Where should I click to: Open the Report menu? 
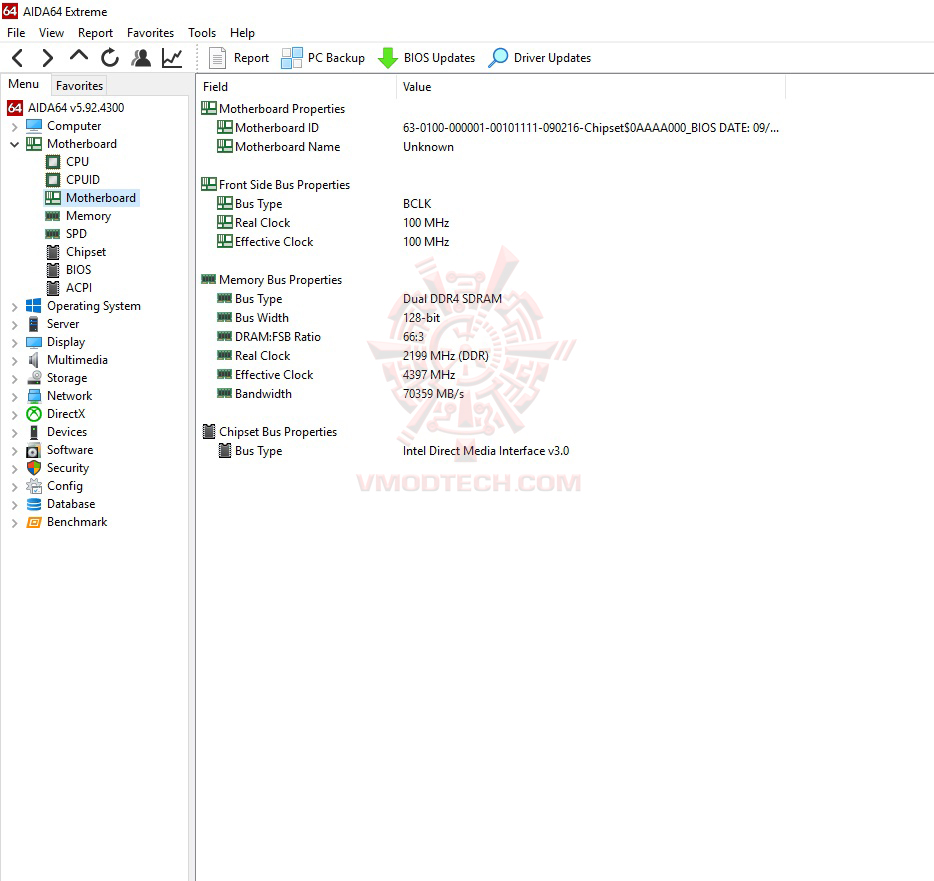[x=95, y=33]
